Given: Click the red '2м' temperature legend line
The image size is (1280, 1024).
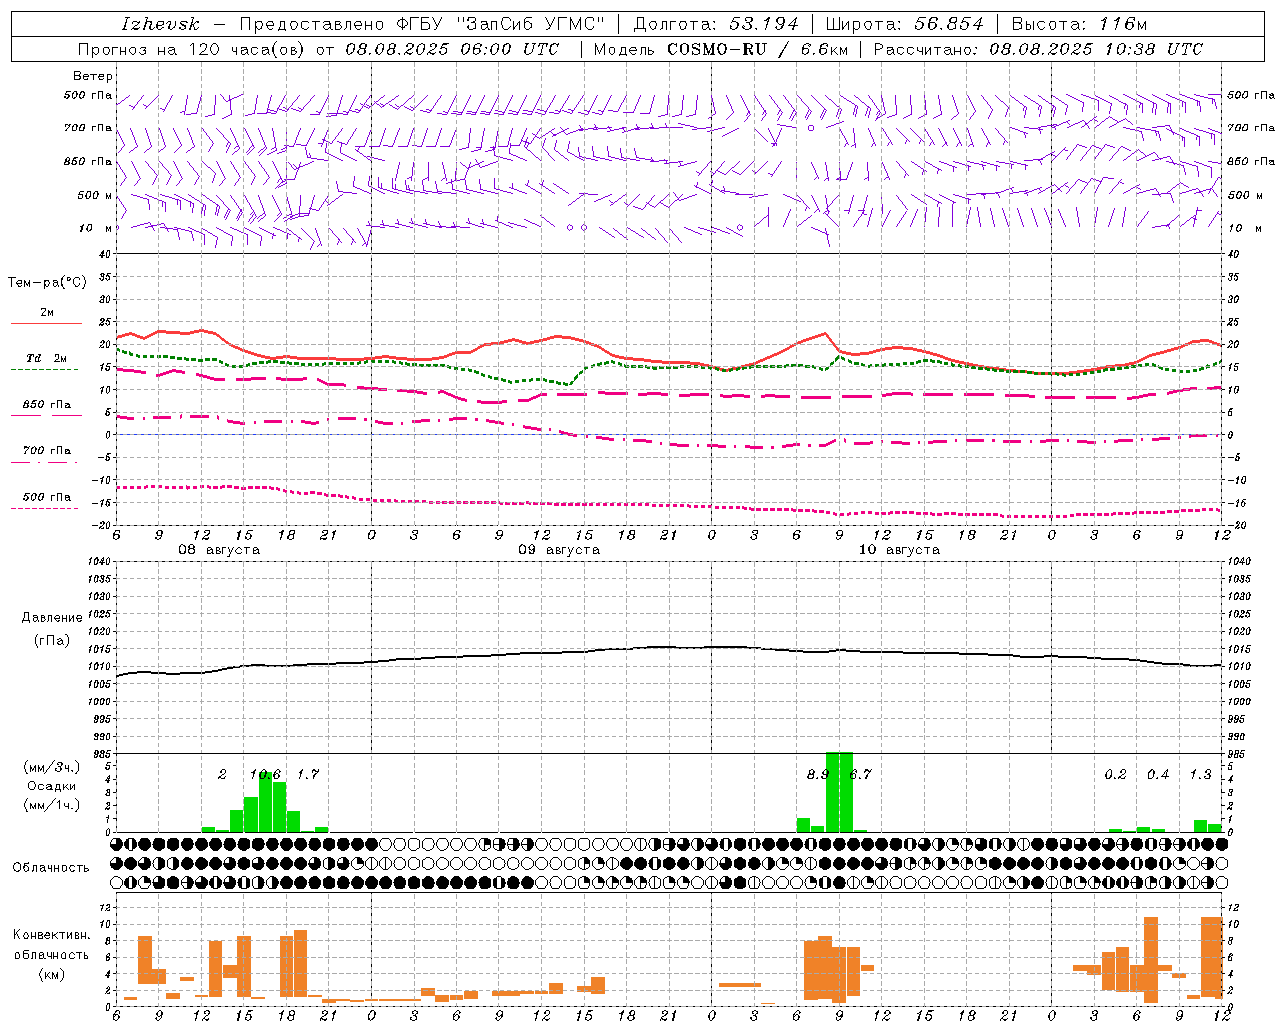Looking at the screenshot, I should tap(46, 324).
